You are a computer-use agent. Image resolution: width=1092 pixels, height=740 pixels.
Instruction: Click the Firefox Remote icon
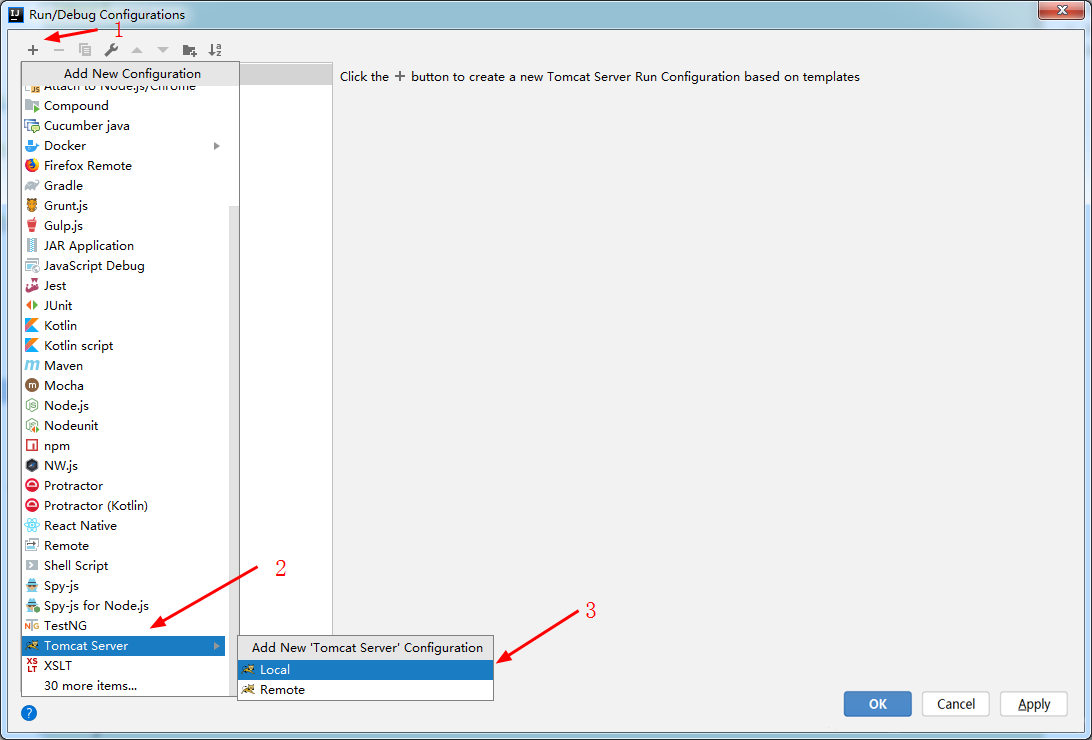(x=32, y=166)
